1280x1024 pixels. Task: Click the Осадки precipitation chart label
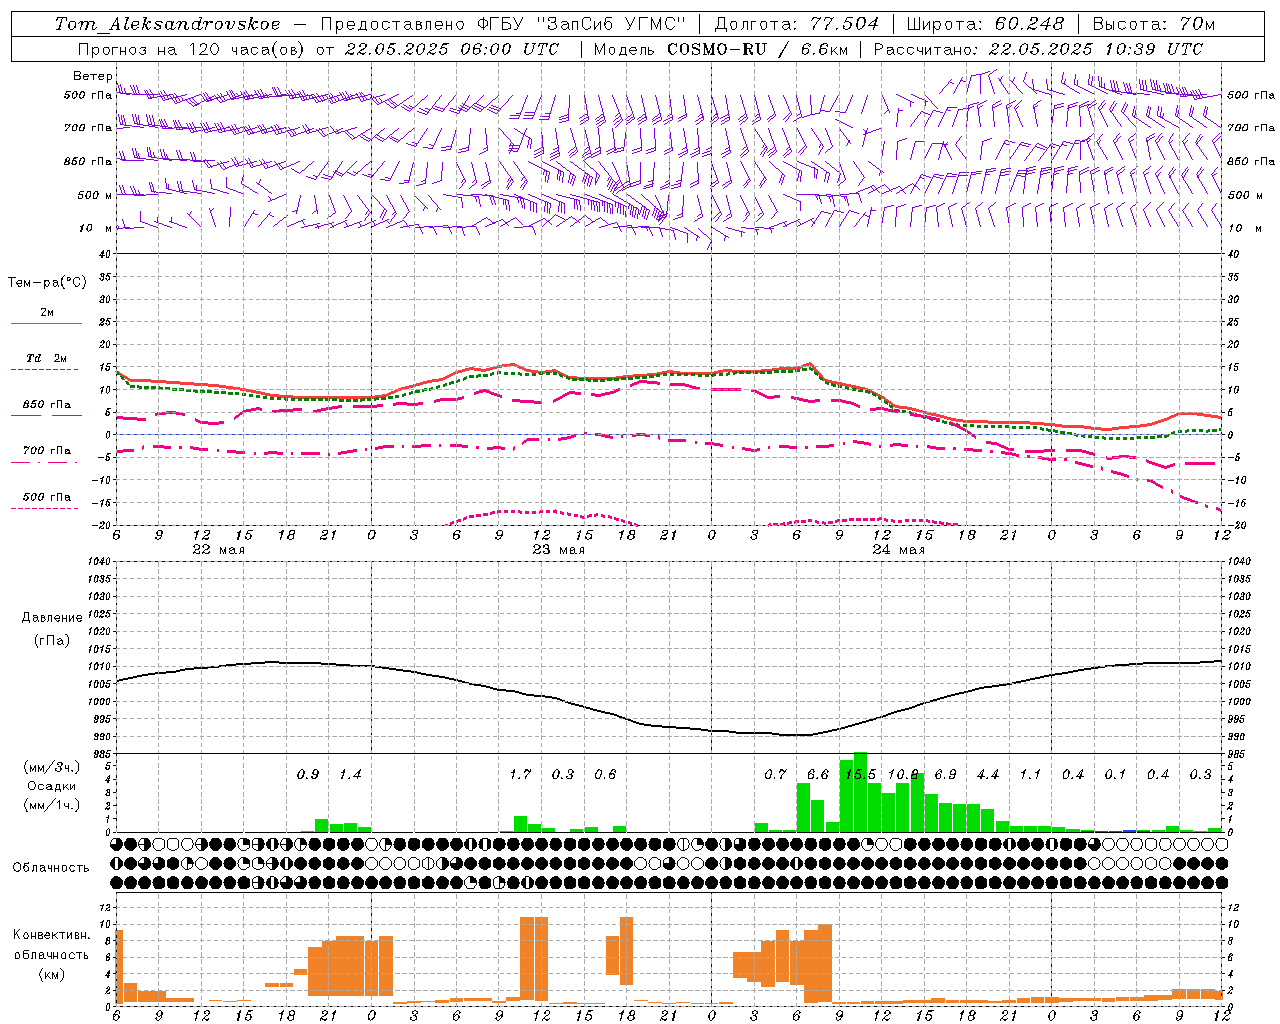pos(52,786)
